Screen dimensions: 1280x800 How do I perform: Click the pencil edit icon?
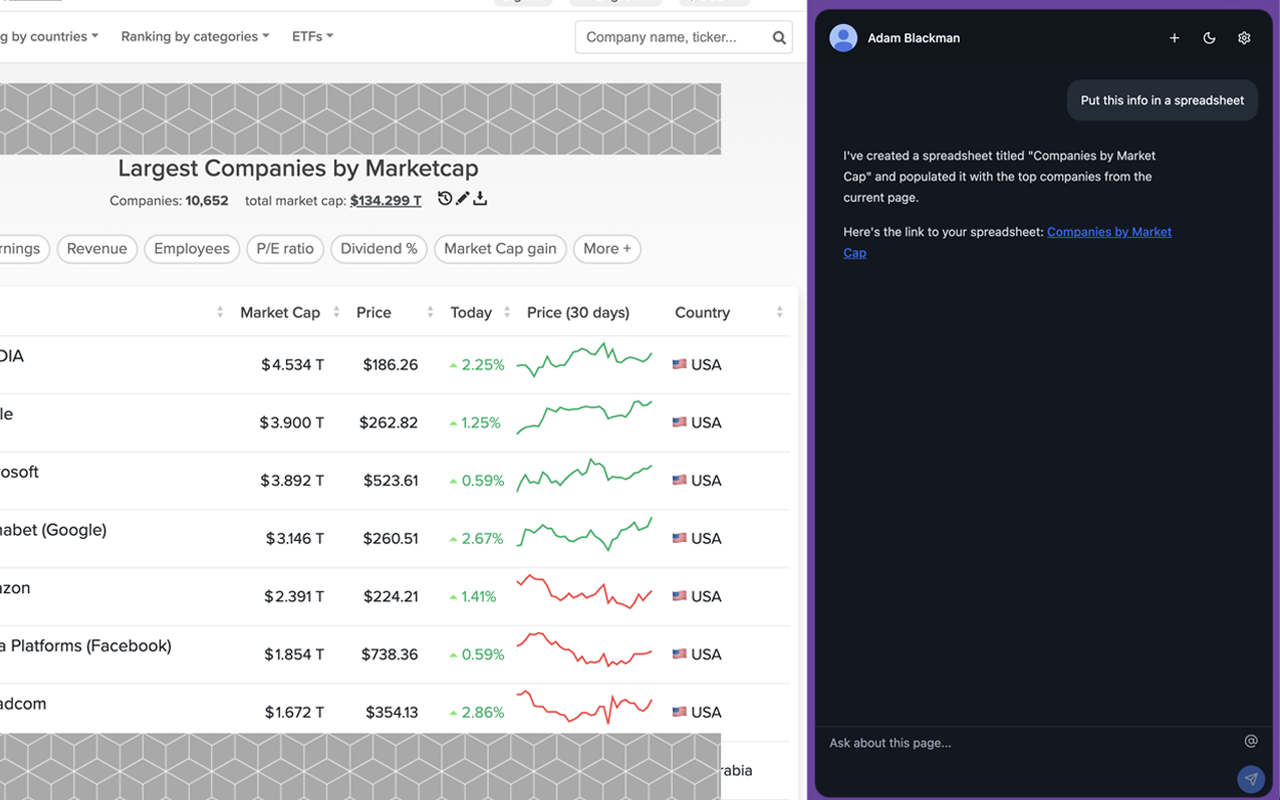462,199
